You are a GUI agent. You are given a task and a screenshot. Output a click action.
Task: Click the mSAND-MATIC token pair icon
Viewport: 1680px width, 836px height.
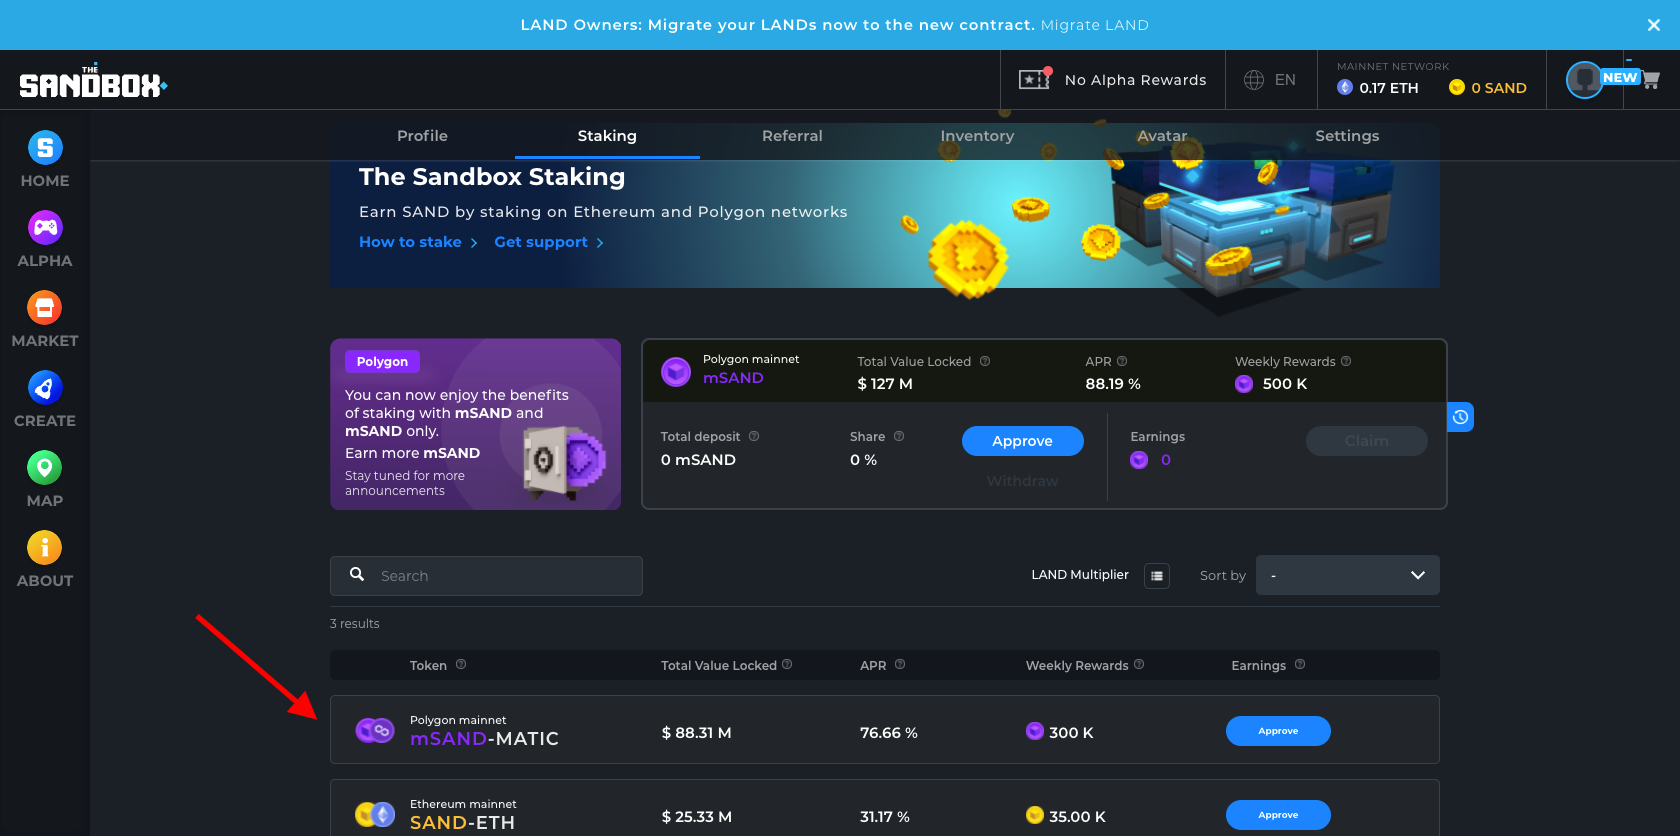[375, 731]
